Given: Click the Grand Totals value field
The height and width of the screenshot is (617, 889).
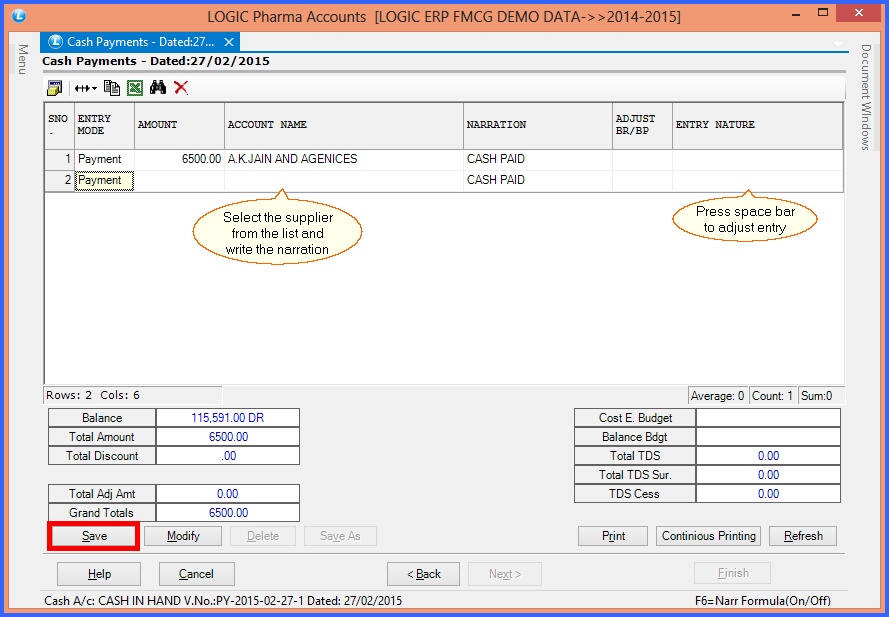Looking at the screenshot, I should click(x=227, y=513).
